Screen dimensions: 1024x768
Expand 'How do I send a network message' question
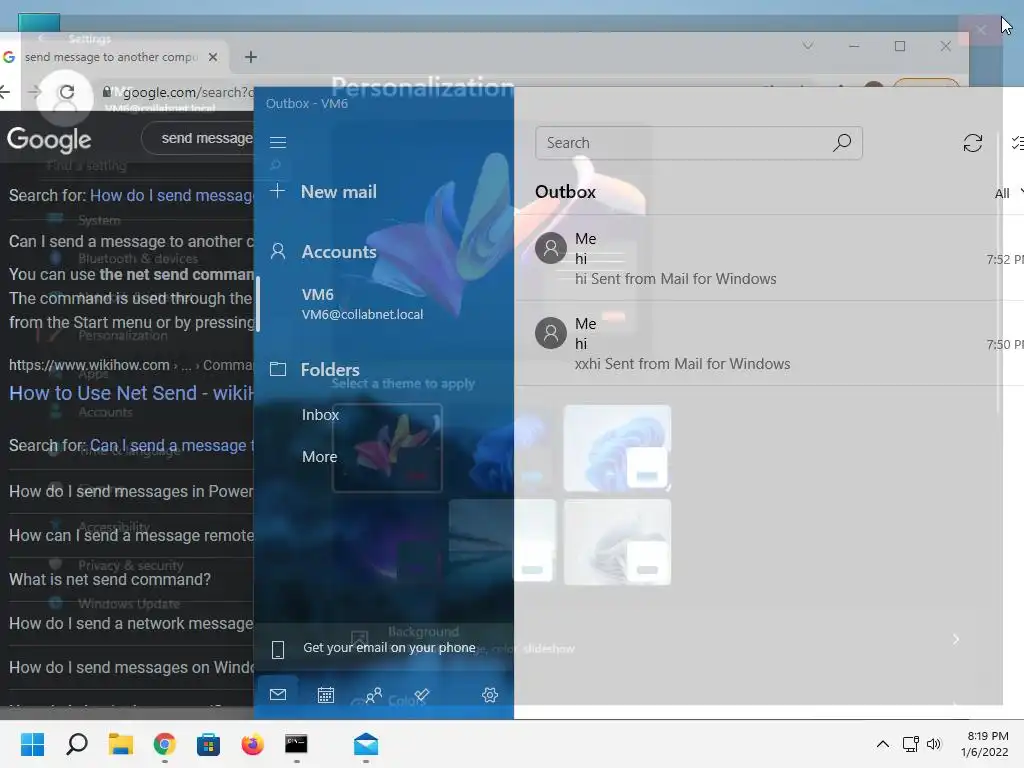[131, 624]
